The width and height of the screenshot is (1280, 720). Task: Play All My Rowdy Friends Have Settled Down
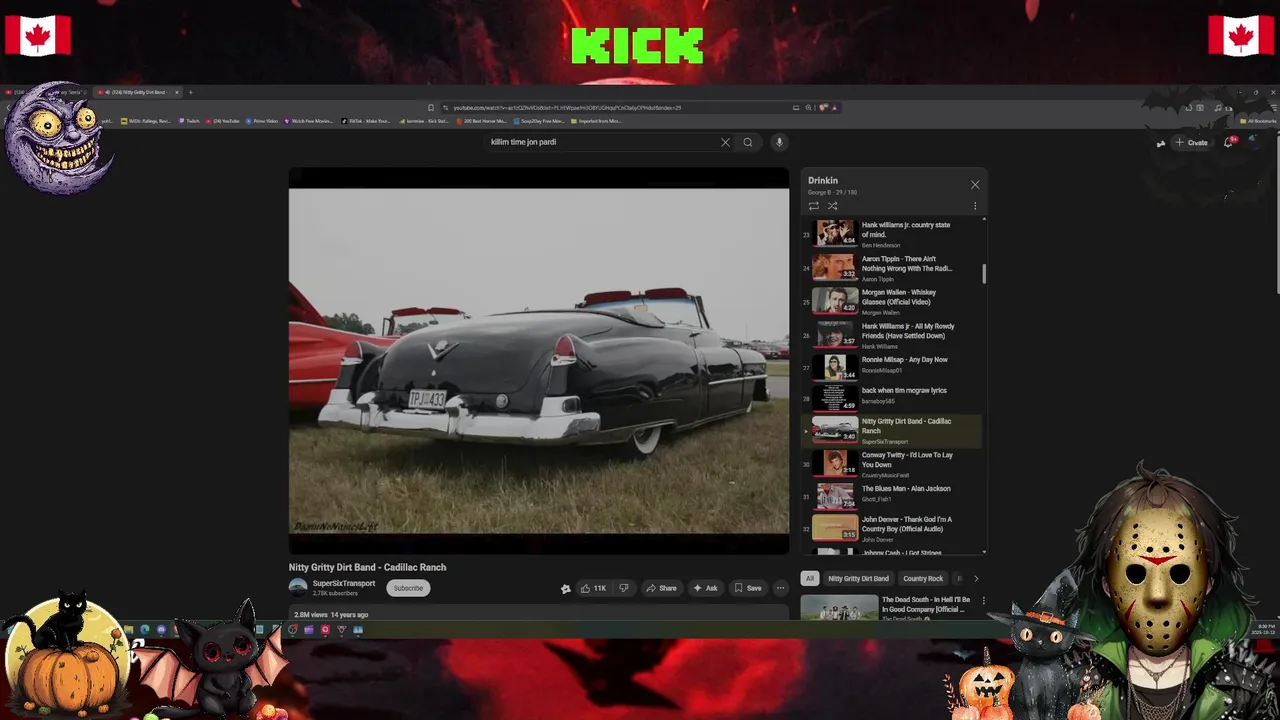(x=892, y=335)
